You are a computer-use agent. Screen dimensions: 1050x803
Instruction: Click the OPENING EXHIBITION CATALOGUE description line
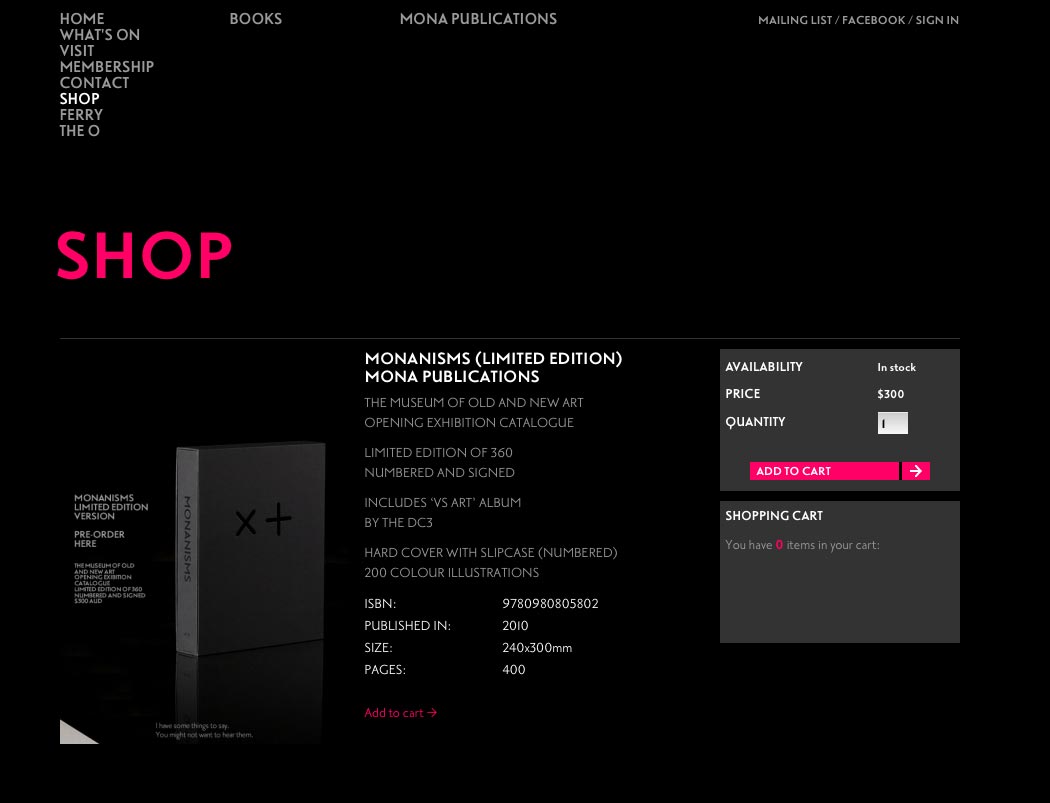tap(469, 423)
